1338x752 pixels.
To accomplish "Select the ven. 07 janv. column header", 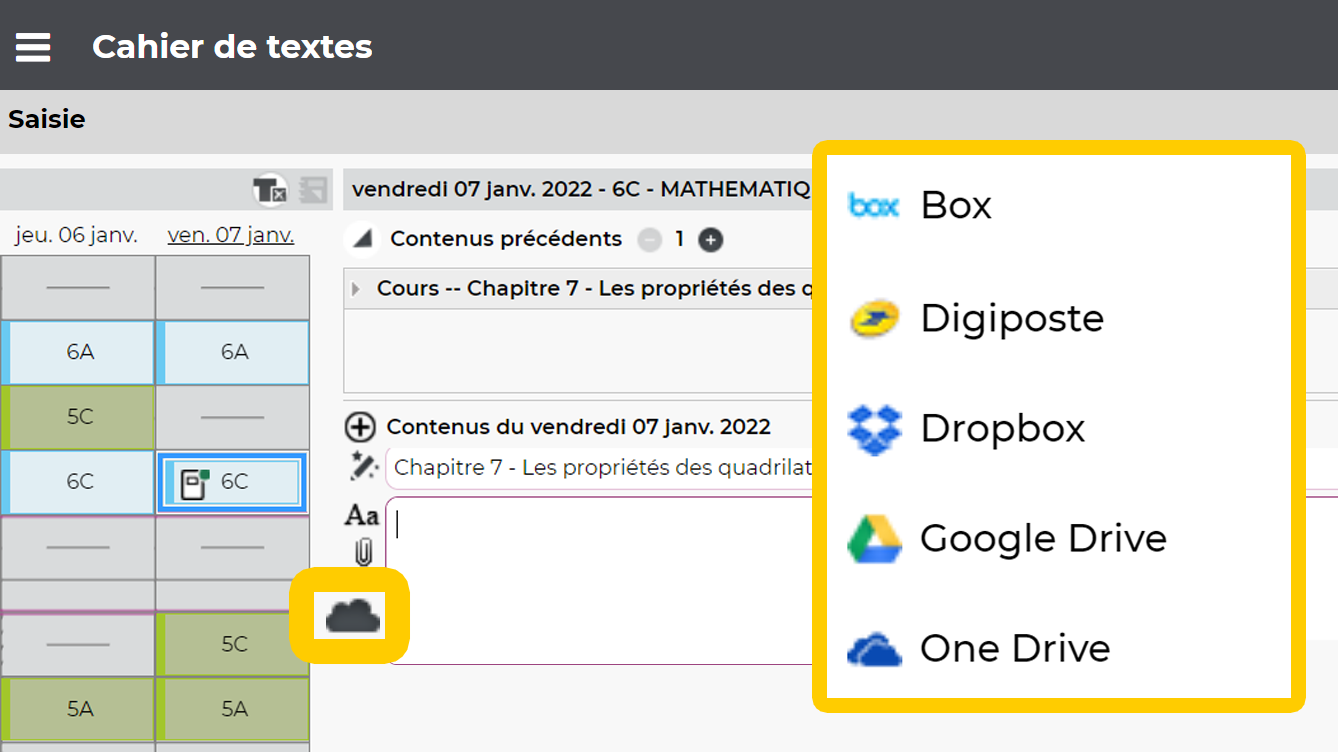I will 231,235.
